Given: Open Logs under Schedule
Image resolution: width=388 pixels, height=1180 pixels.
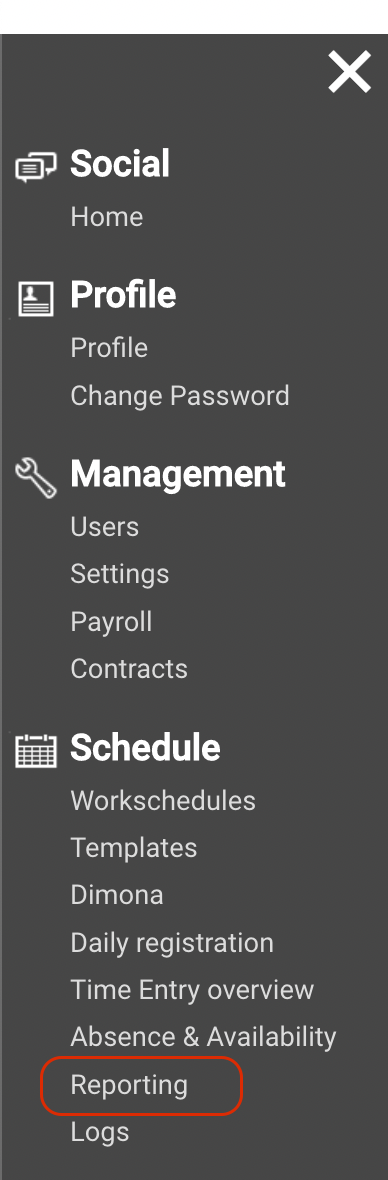Looking at the screenshot, I should point(100,1133).
